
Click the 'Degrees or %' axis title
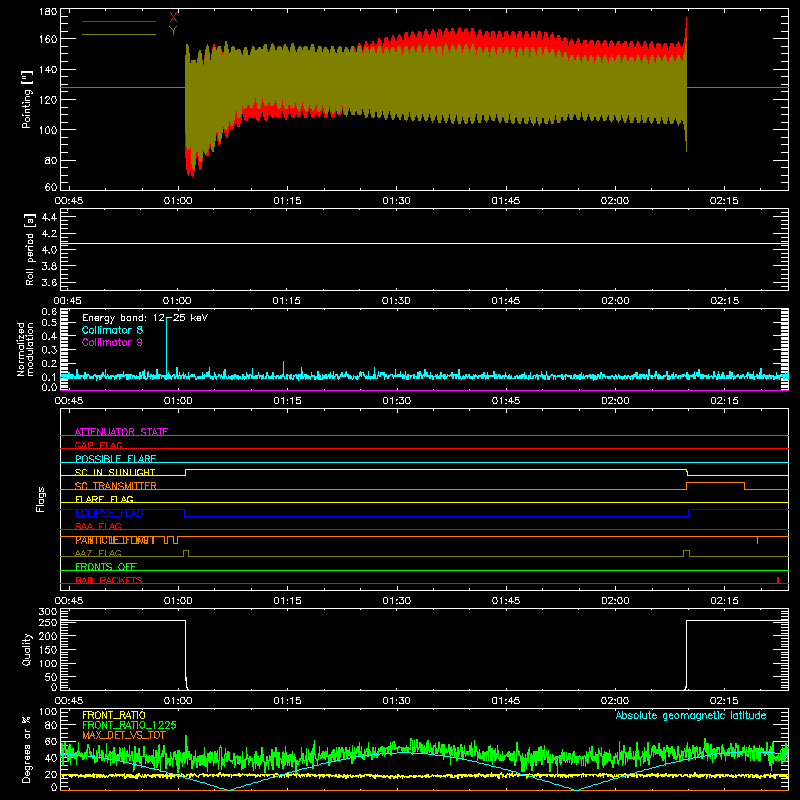click(27, 749)
